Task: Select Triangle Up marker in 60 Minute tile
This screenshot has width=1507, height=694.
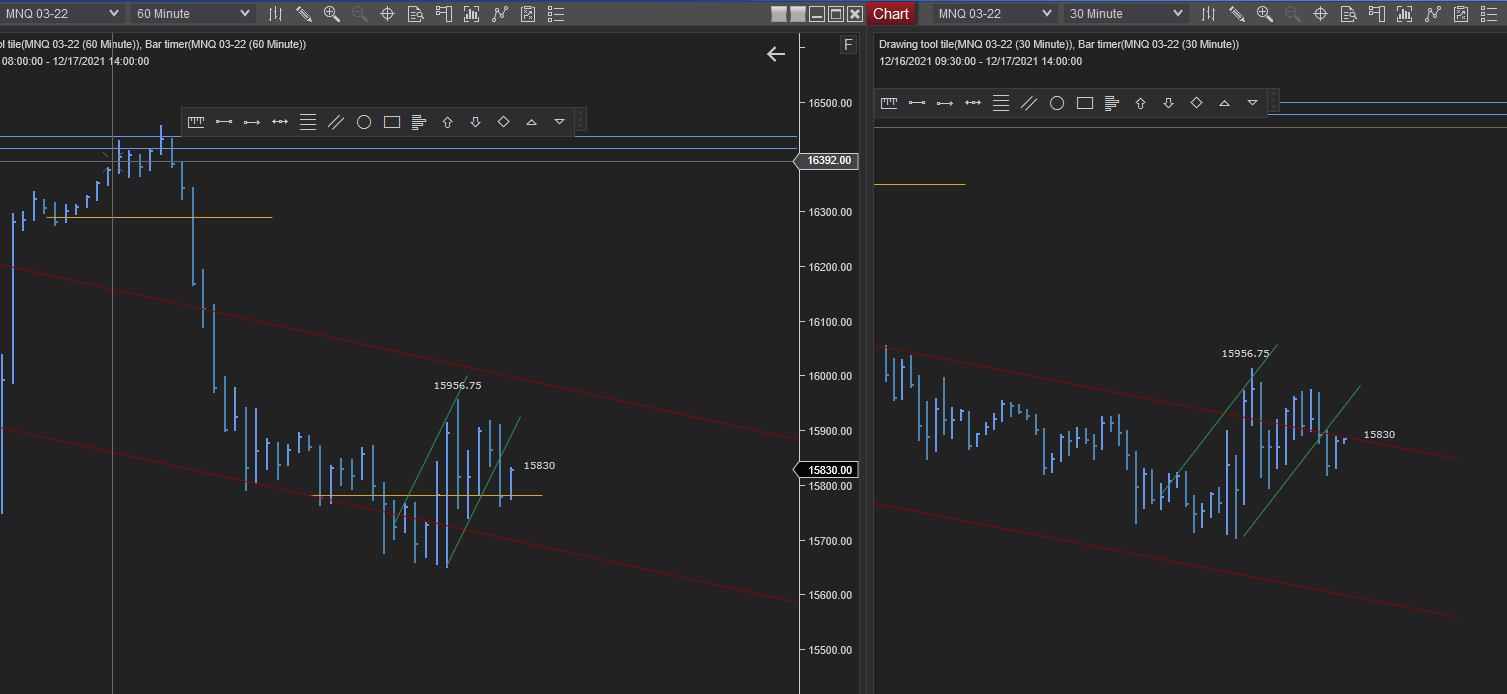Action: click(x=531, y=122)
